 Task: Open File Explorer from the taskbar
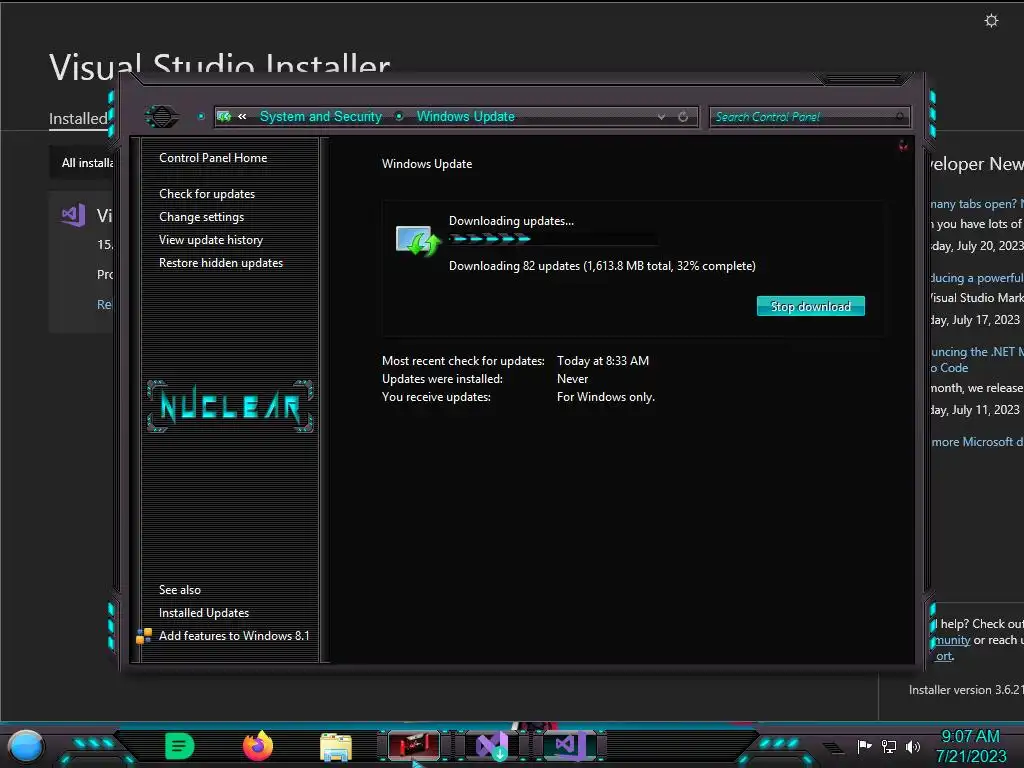(336, 747)
